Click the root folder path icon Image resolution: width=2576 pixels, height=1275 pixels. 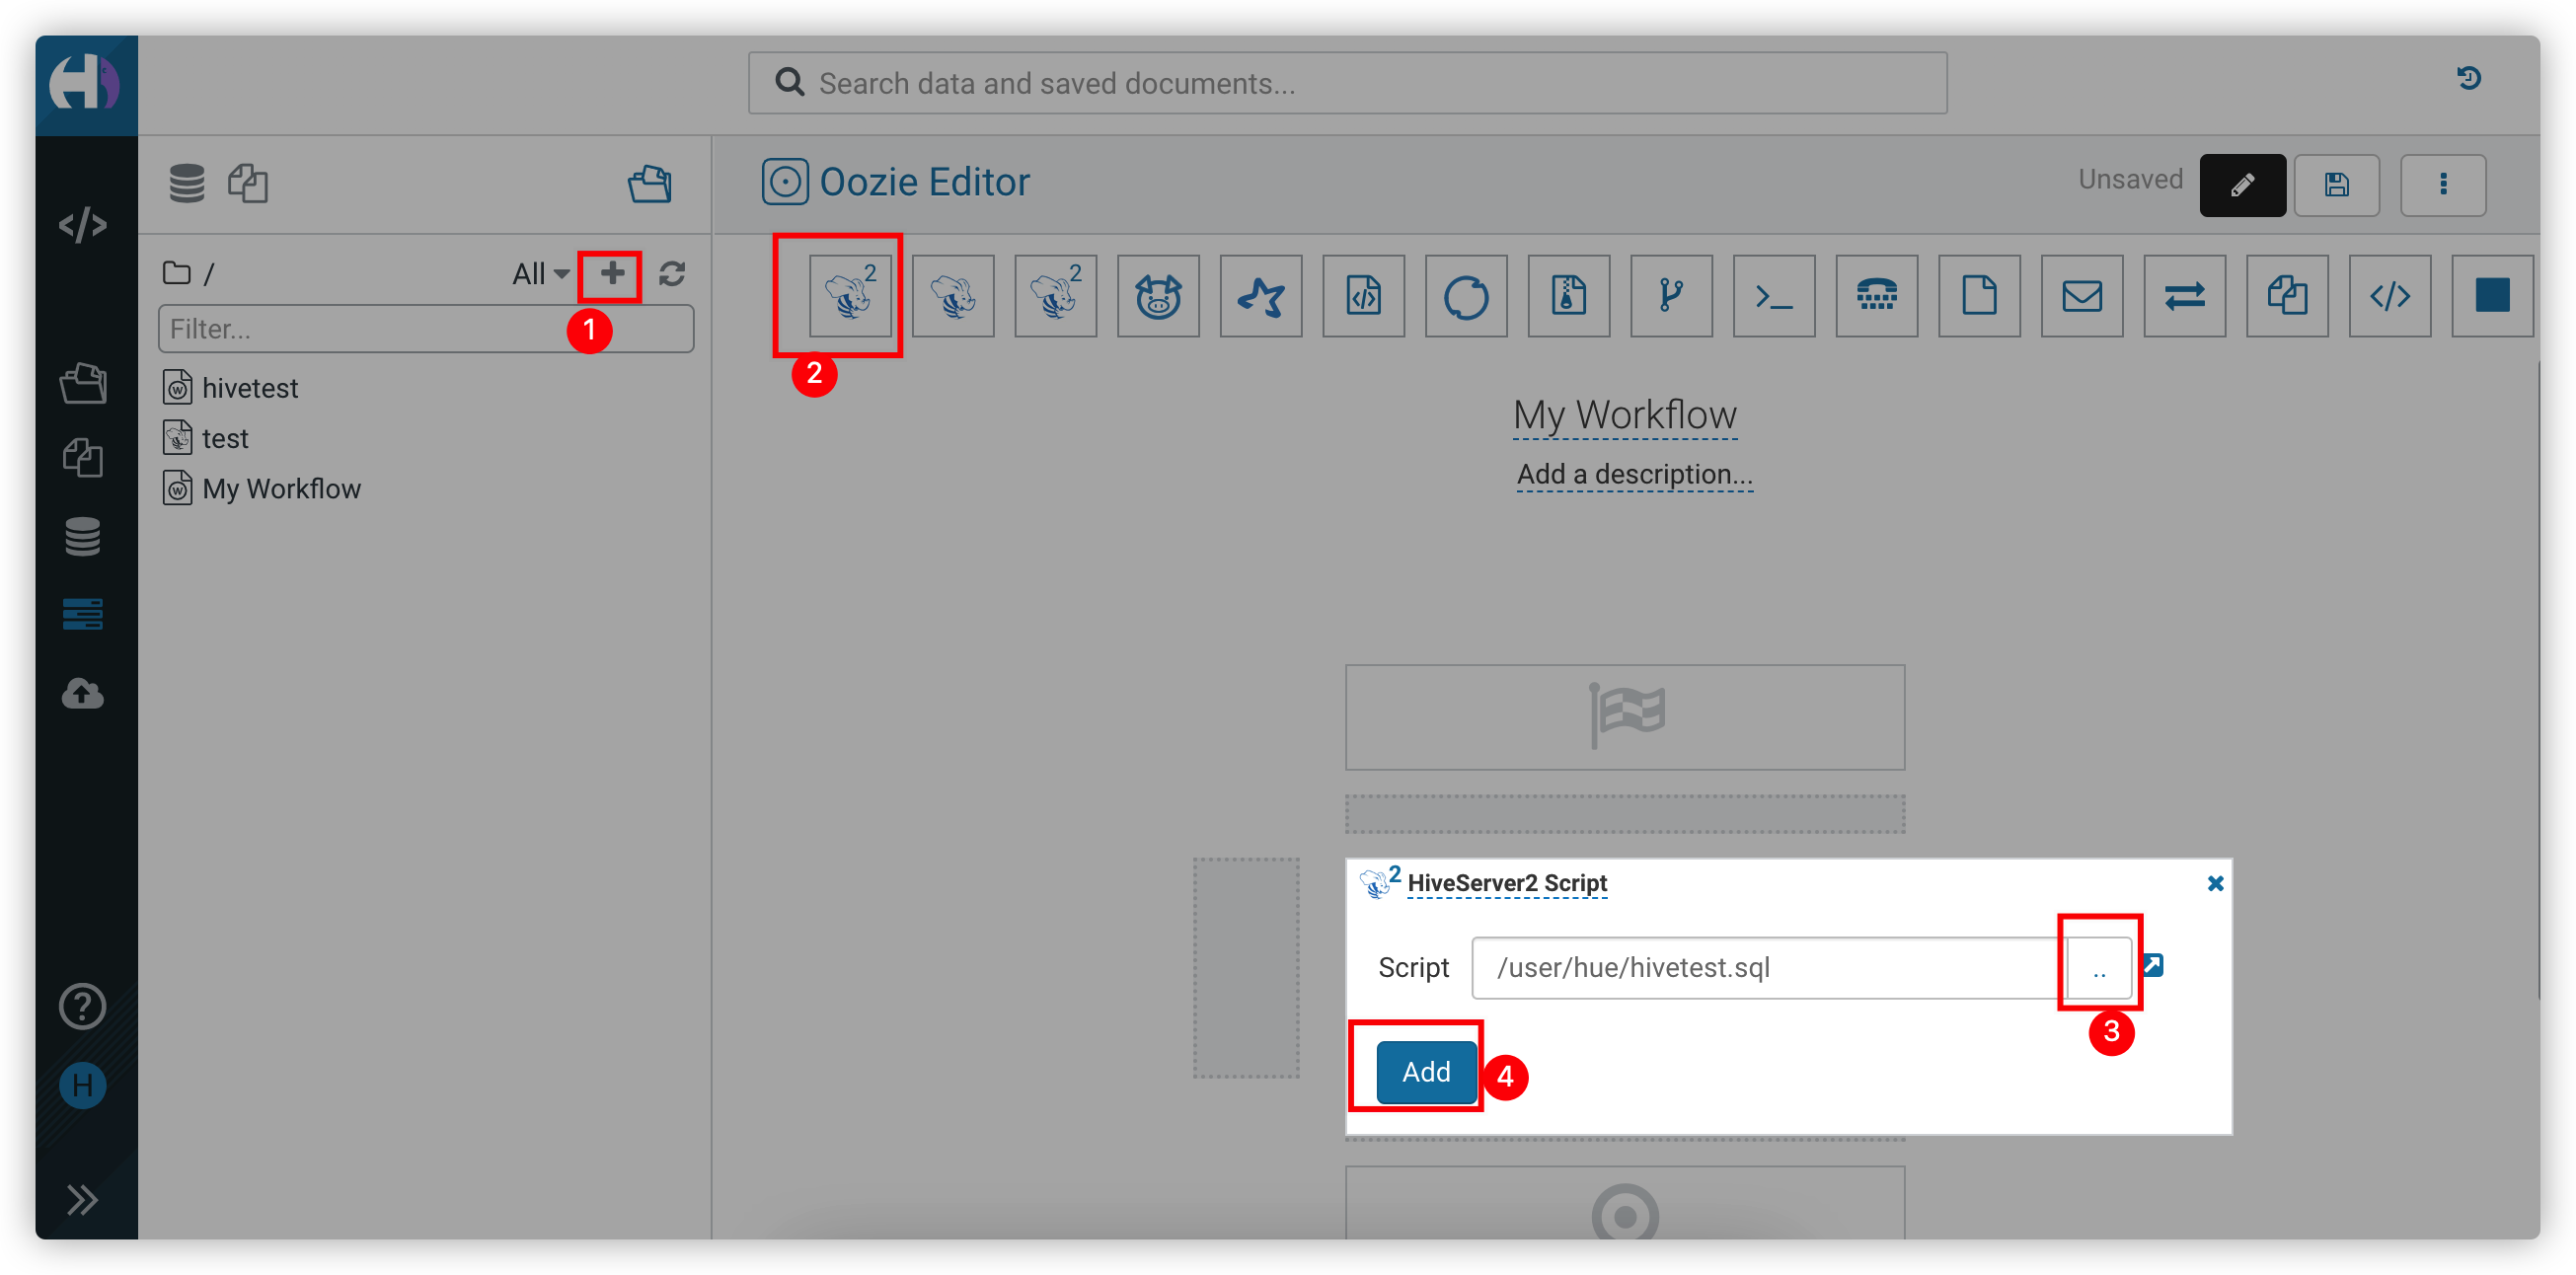(x=177, y=273)
